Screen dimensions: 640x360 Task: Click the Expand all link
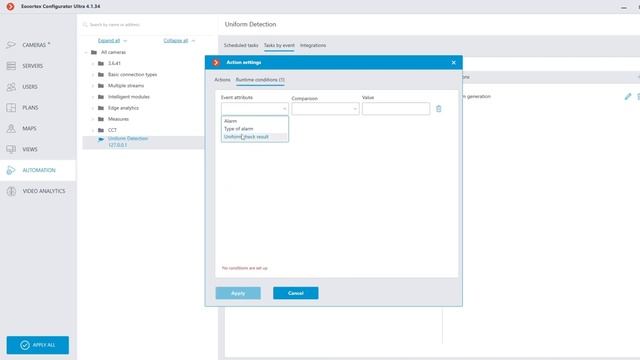tap(109, 40)
